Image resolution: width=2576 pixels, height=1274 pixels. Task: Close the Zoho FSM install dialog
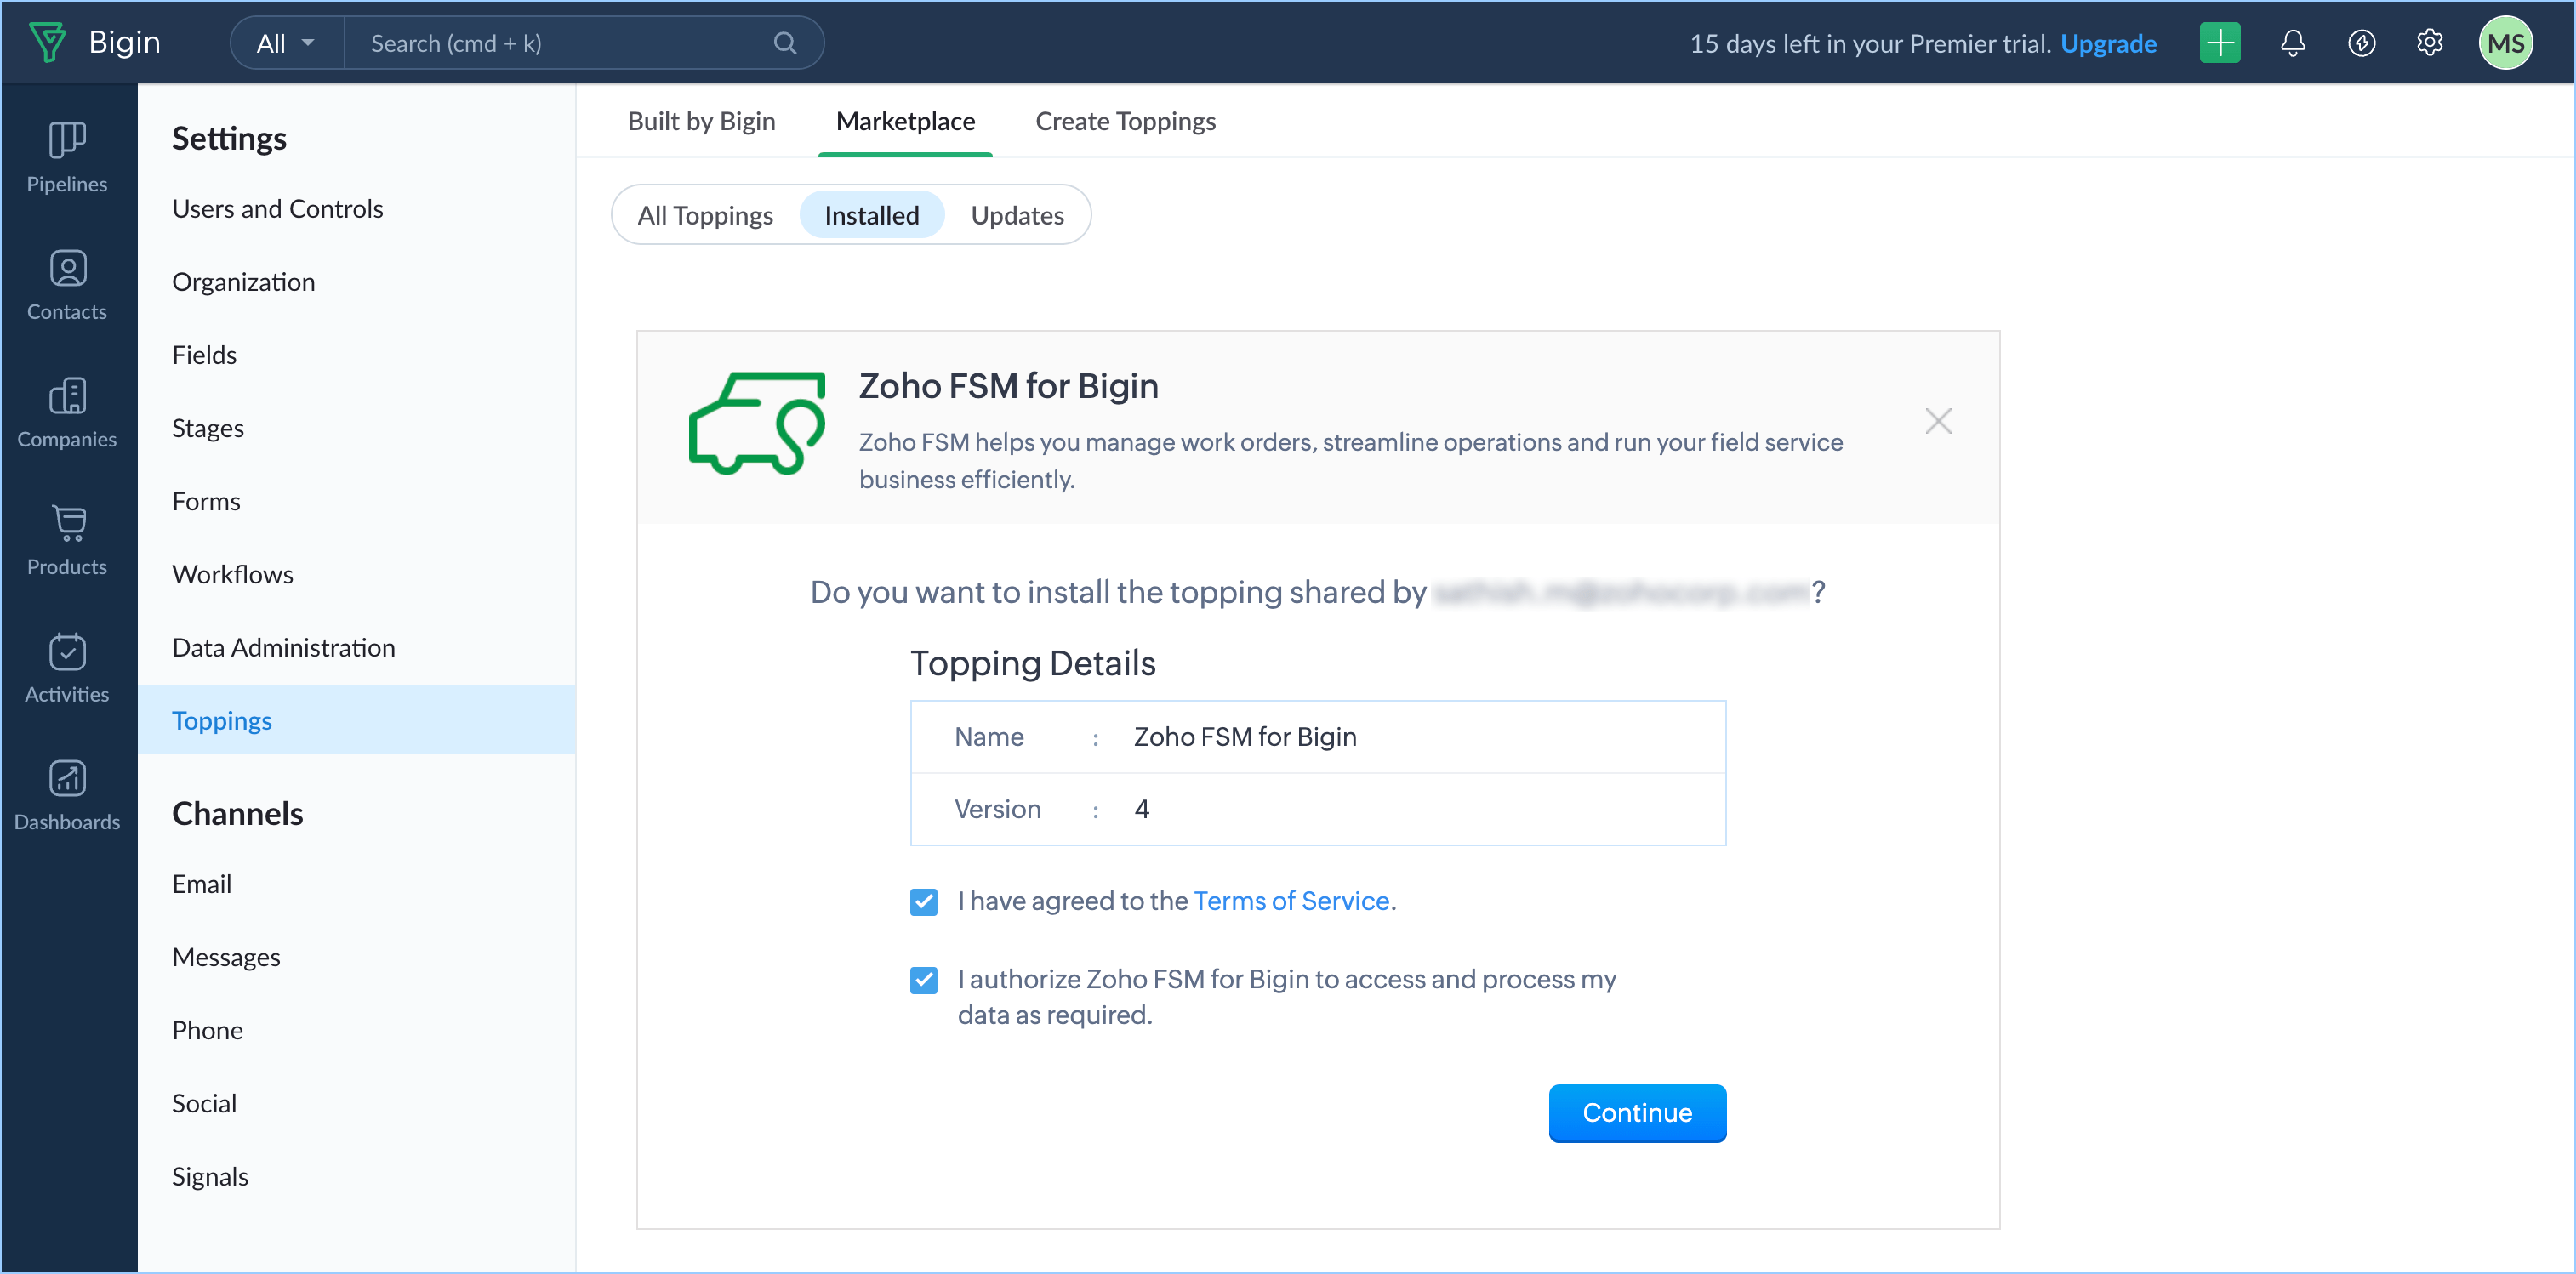1938,421
